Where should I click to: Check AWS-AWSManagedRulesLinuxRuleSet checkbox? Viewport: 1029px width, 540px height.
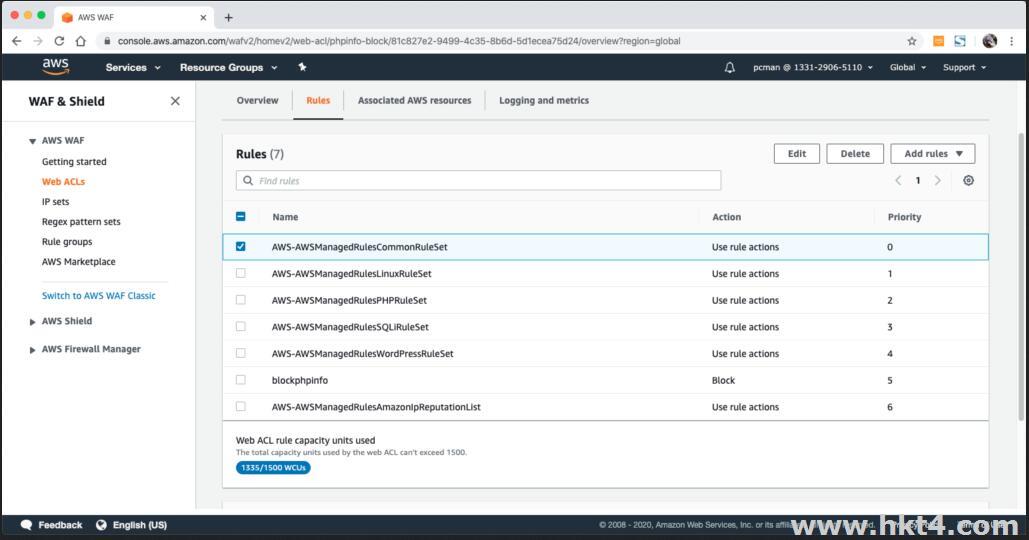[241, 273]
